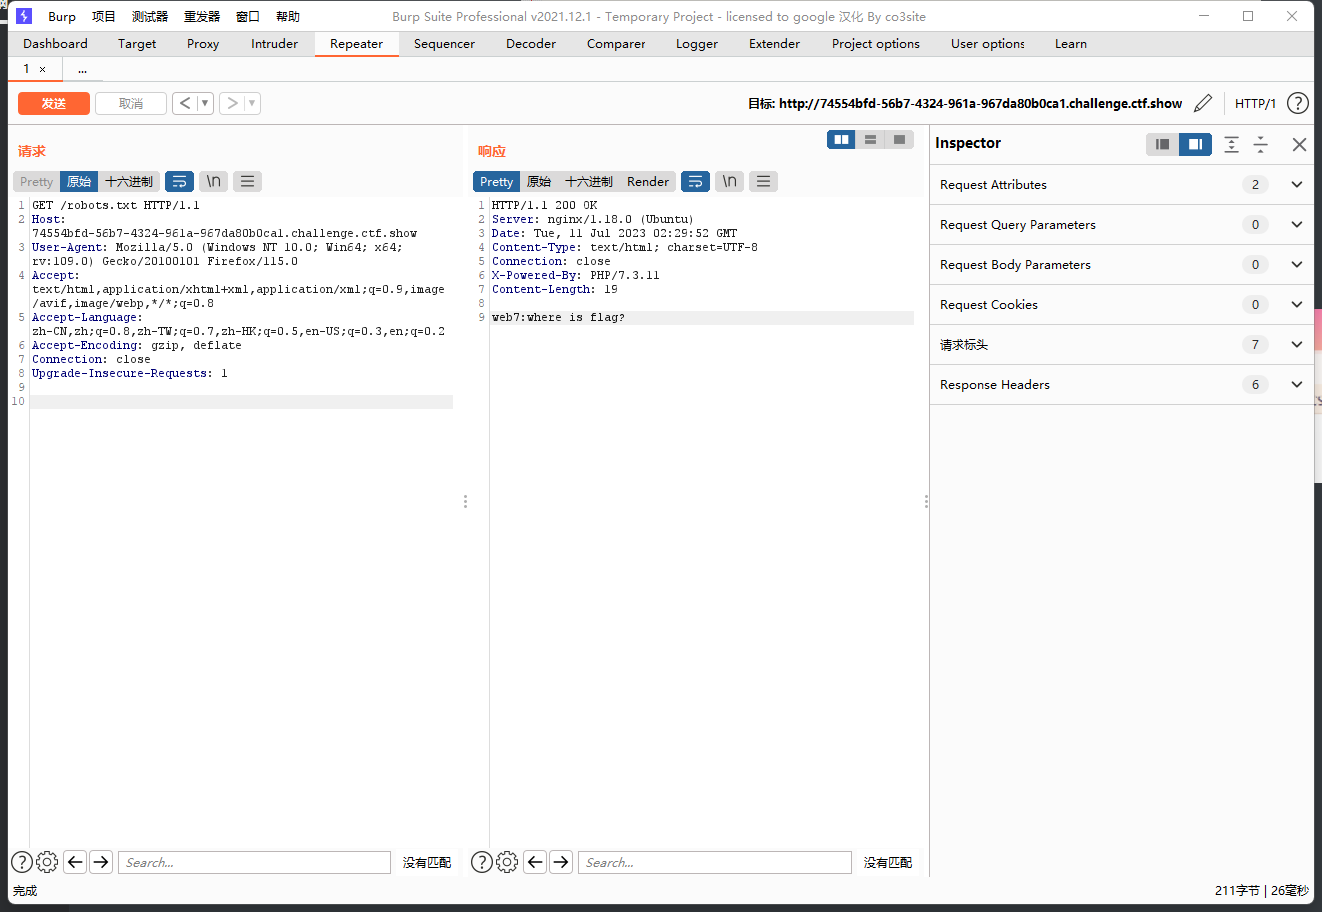The image size is (1322, 912).
Task: Toggle request show non-printable \n characters
Action: pyautogui.click(x=213, y=181)
